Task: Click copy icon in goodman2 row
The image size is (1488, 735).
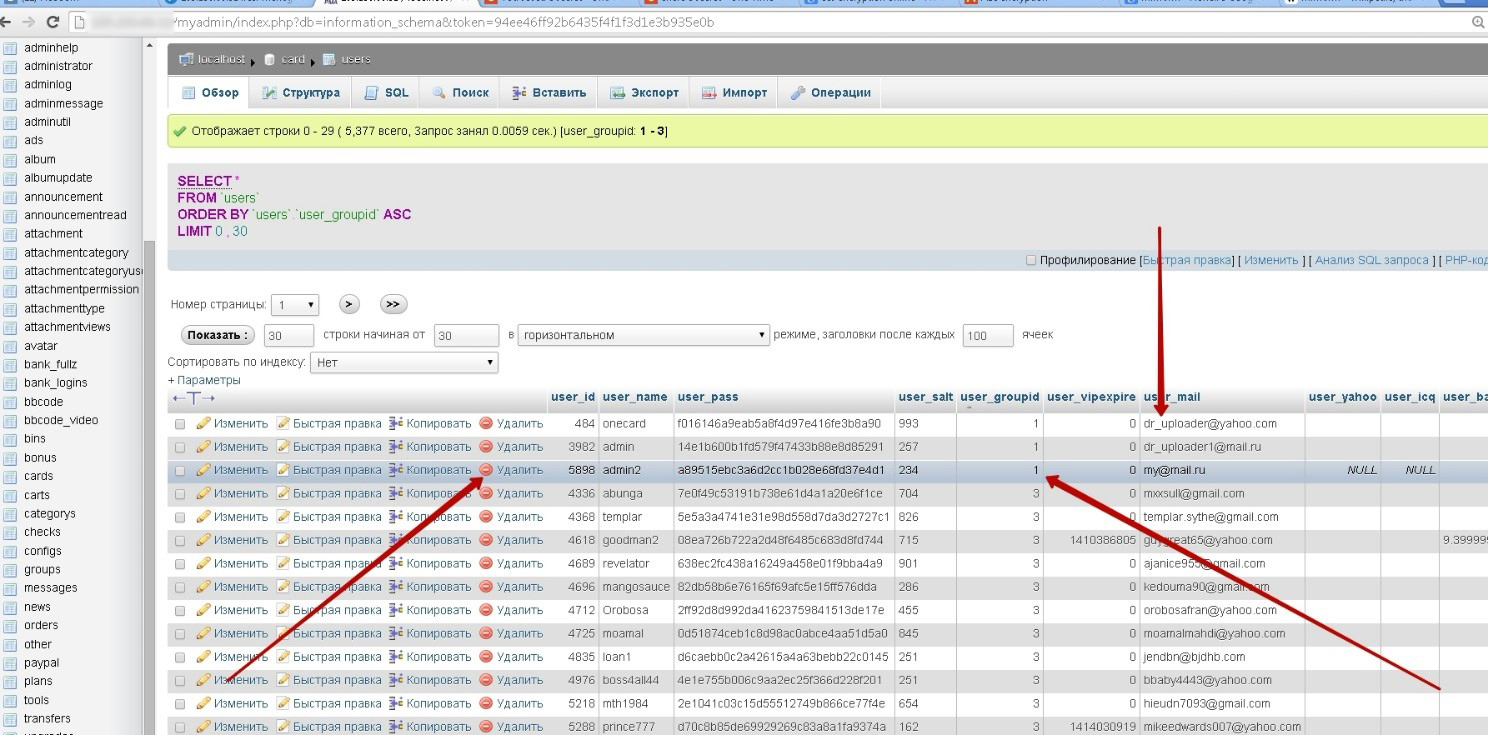Action: (x=396, y=540)
